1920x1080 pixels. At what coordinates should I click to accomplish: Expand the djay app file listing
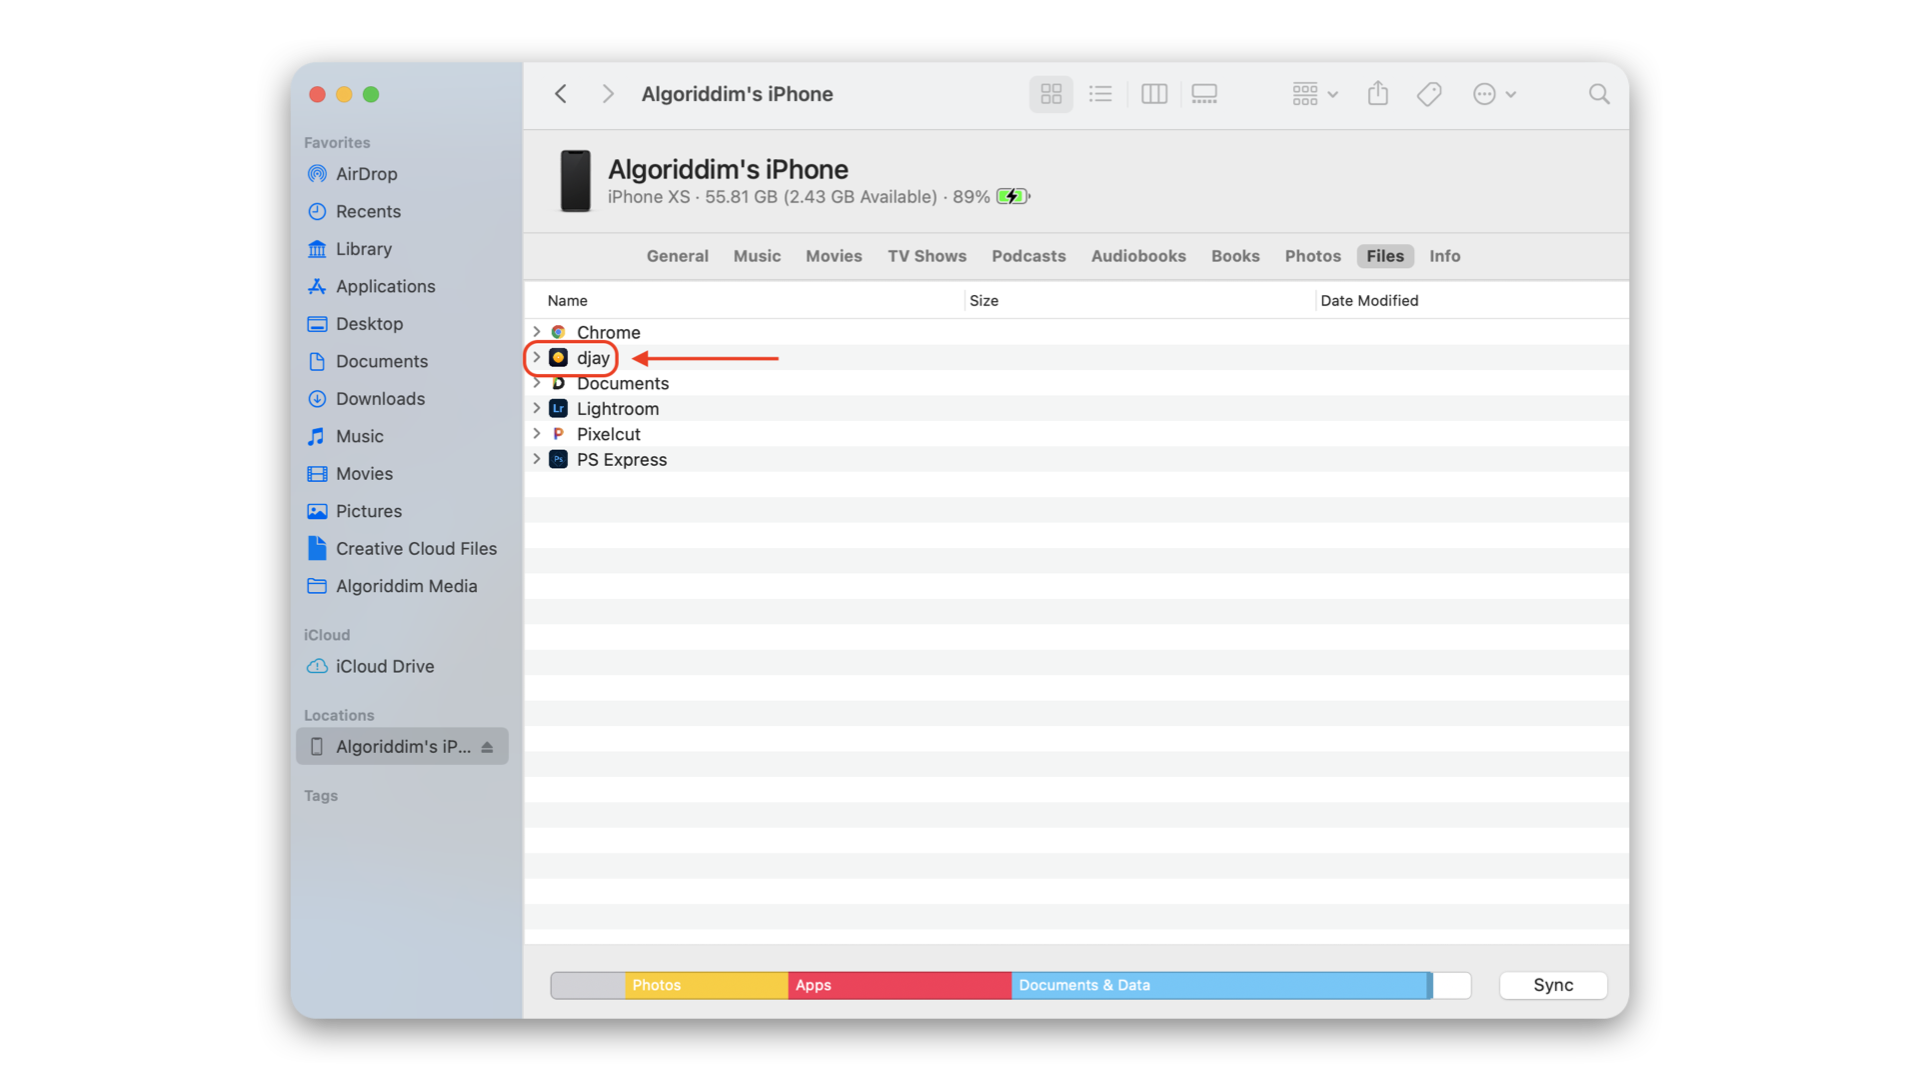(538, 358)
